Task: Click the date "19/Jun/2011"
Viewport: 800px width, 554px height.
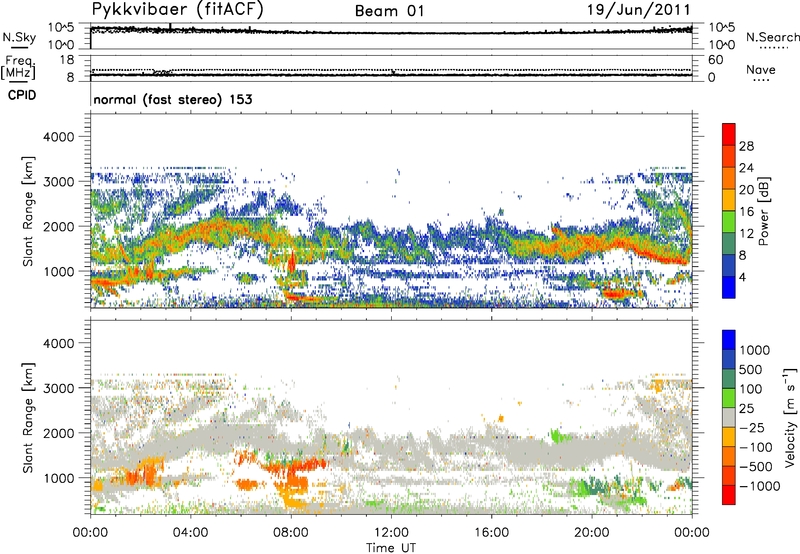Action: pyautogui.click(x=639, y=10)
